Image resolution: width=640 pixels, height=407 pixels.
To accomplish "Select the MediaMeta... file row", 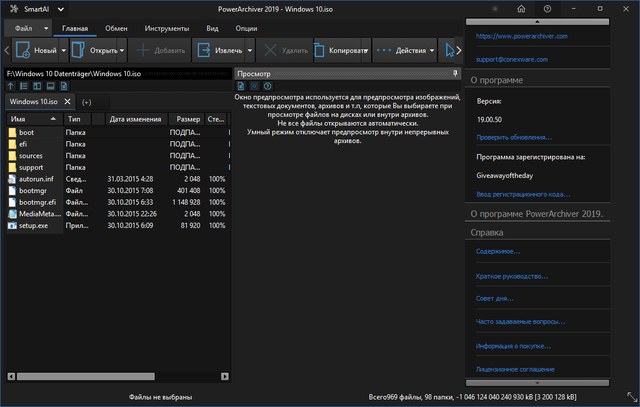I will click(x=118, y=214).
